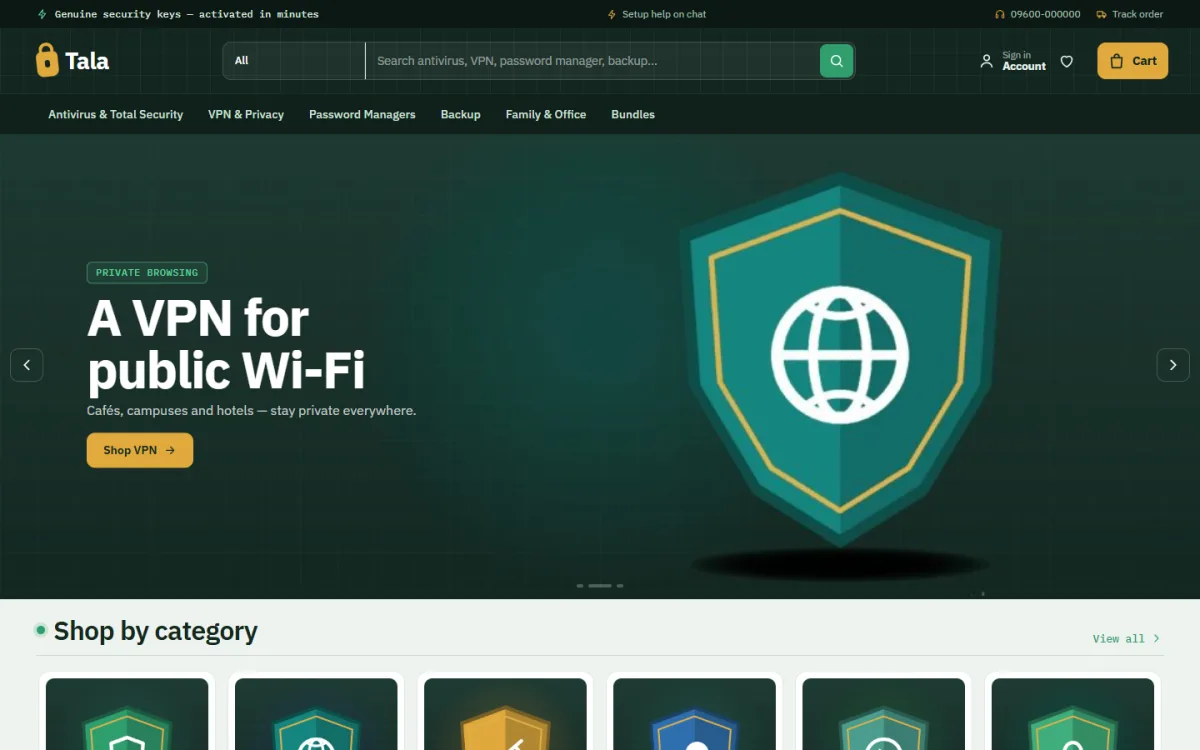The height and width of the screenshot is (750, 1200).
Task: Click the PRIVATE BROWSING badge
Action: click(147, 273)
